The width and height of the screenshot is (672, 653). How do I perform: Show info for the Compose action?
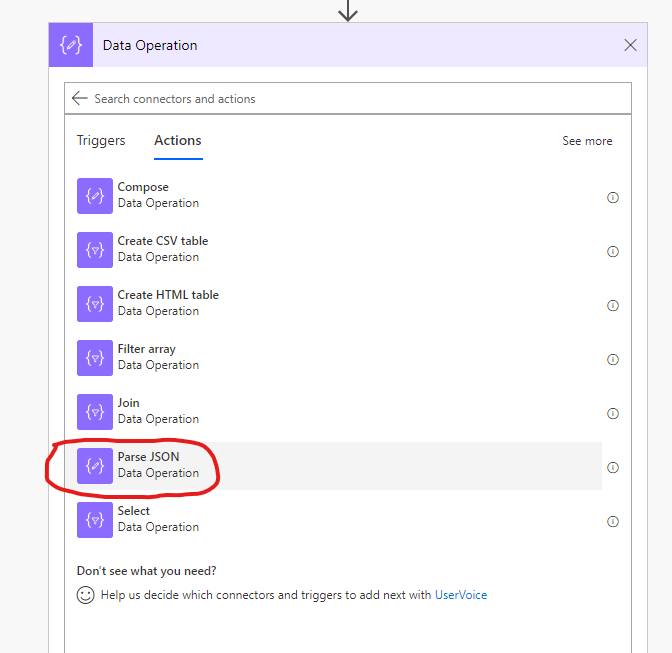[613, 198]
